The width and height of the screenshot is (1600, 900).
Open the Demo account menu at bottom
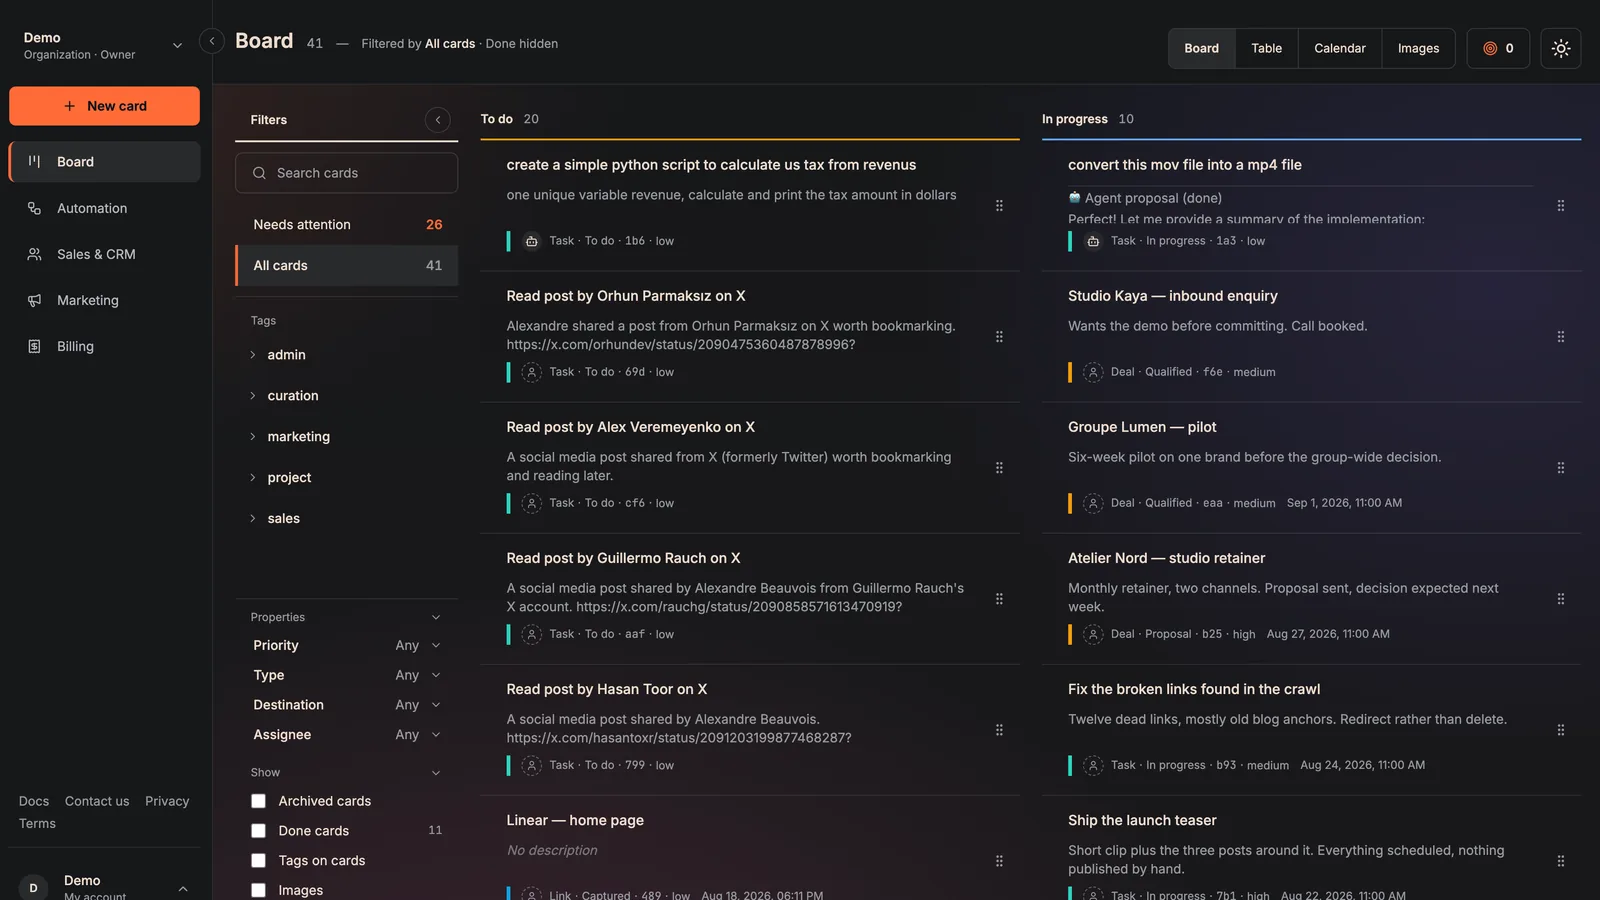[x=104, y=887]
